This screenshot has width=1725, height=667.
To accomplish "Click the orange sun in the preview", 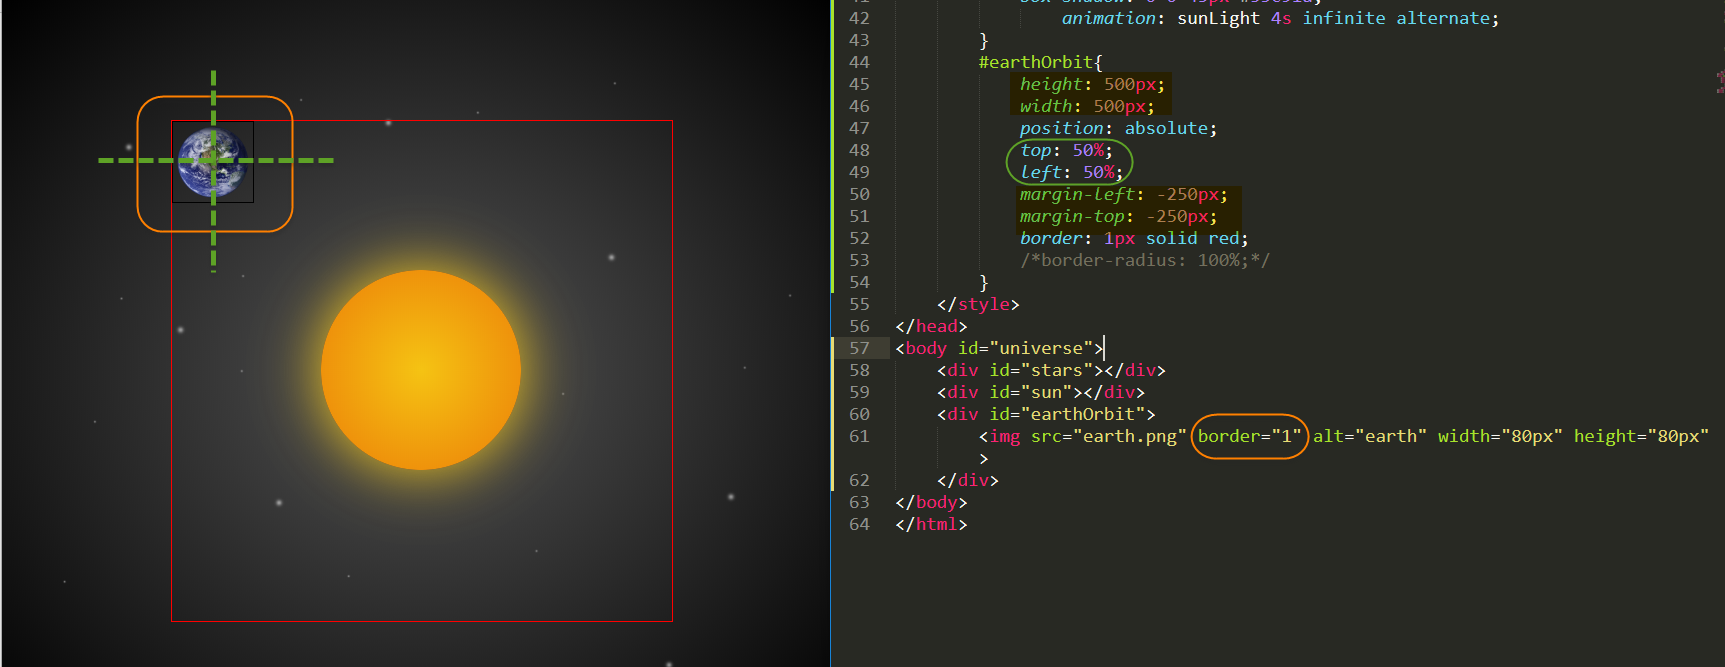I will pos(421,370).
